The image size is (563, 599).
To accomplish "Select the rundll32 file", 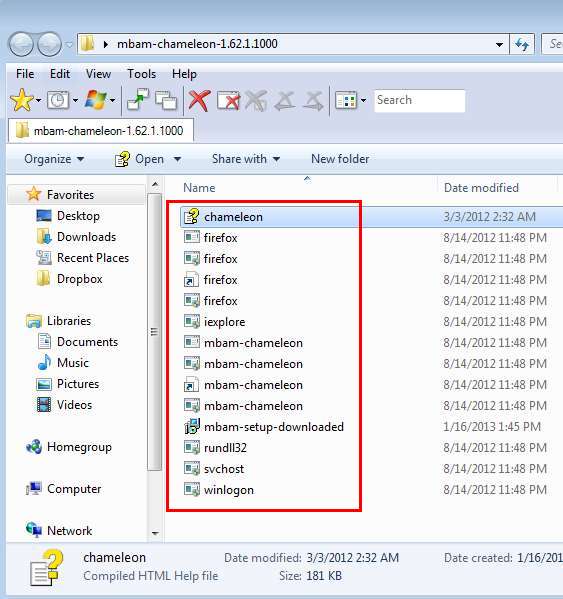I will 225,448.
